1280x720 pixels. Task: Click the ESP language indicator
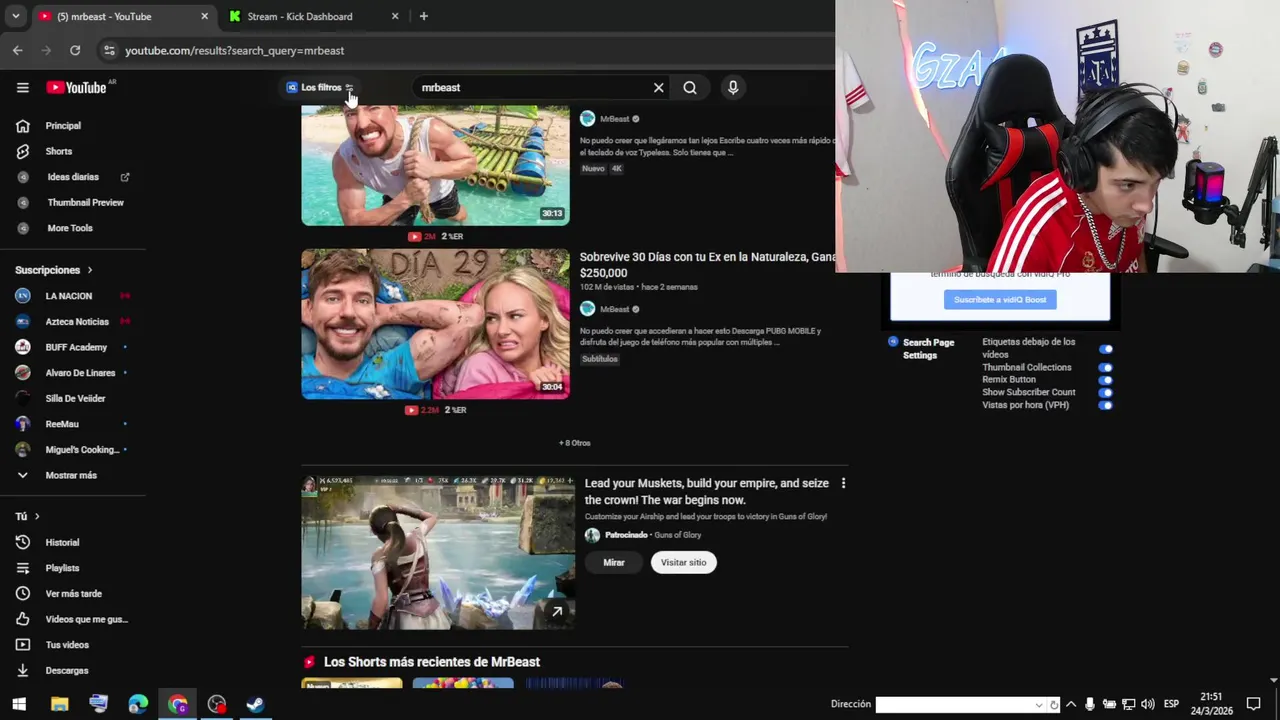click(x=1171, y=704)
